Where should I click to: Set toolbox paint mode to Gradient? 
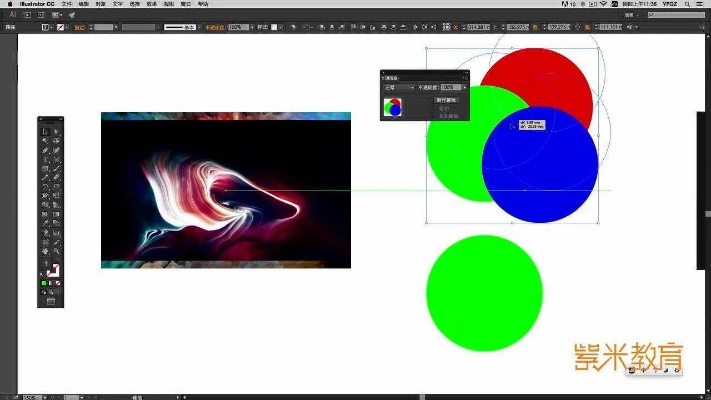pos(51,283)
